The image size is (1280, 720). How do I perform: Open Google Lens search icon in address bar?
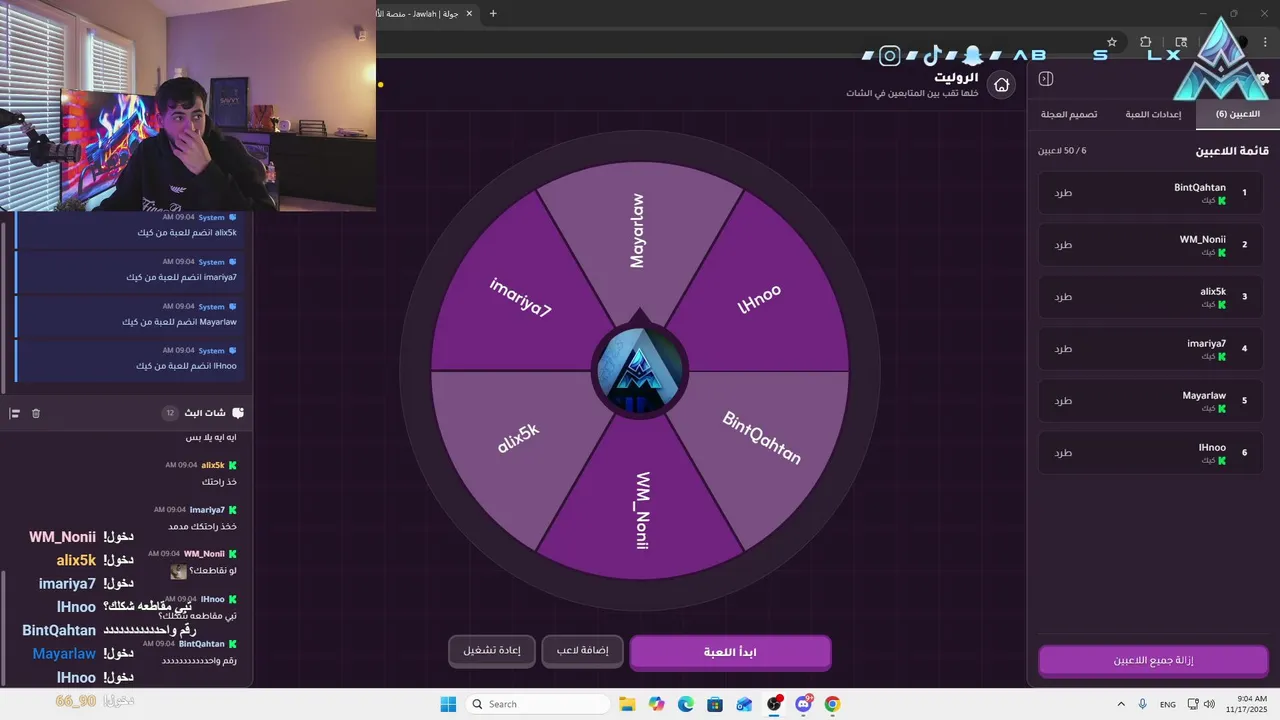(1181, 42)
